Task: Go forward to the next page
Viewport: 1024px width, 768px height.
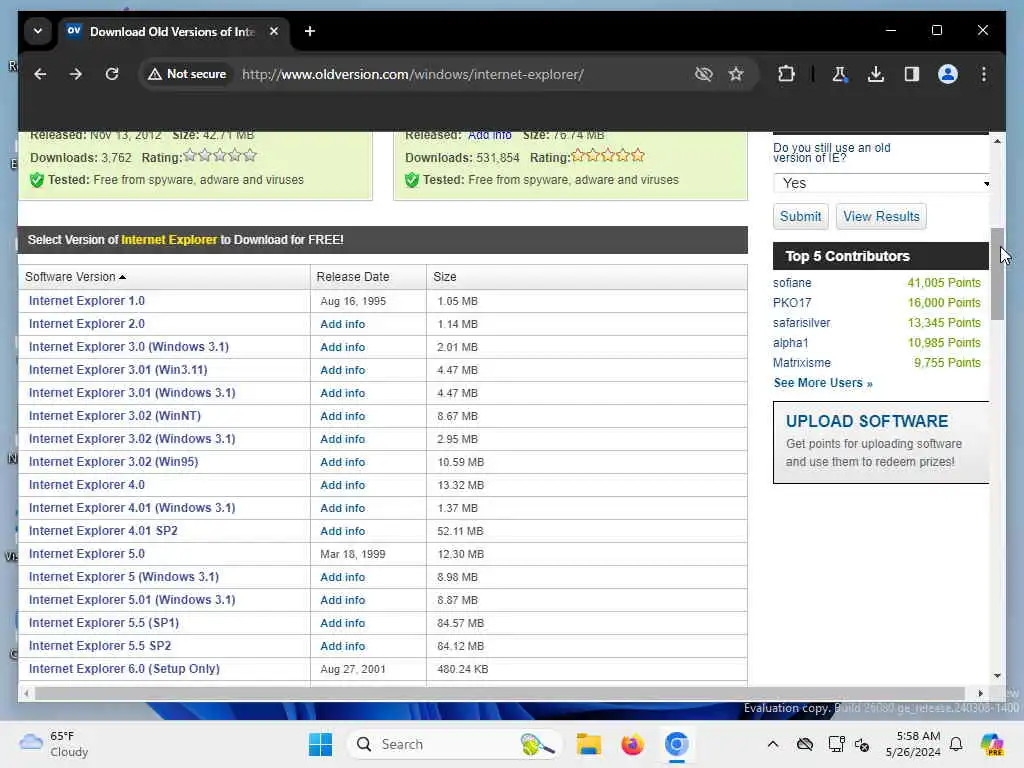Action: click(x=76, y=74)
